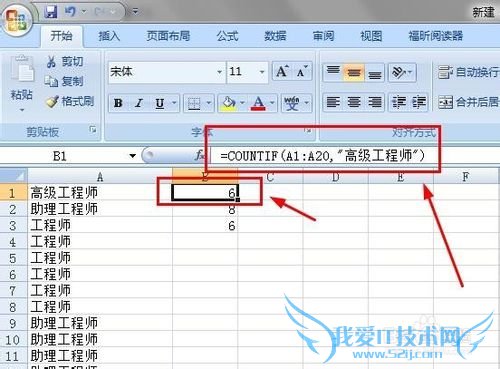Open the Quick Access Toolbar customize arrow

(135, 12)
